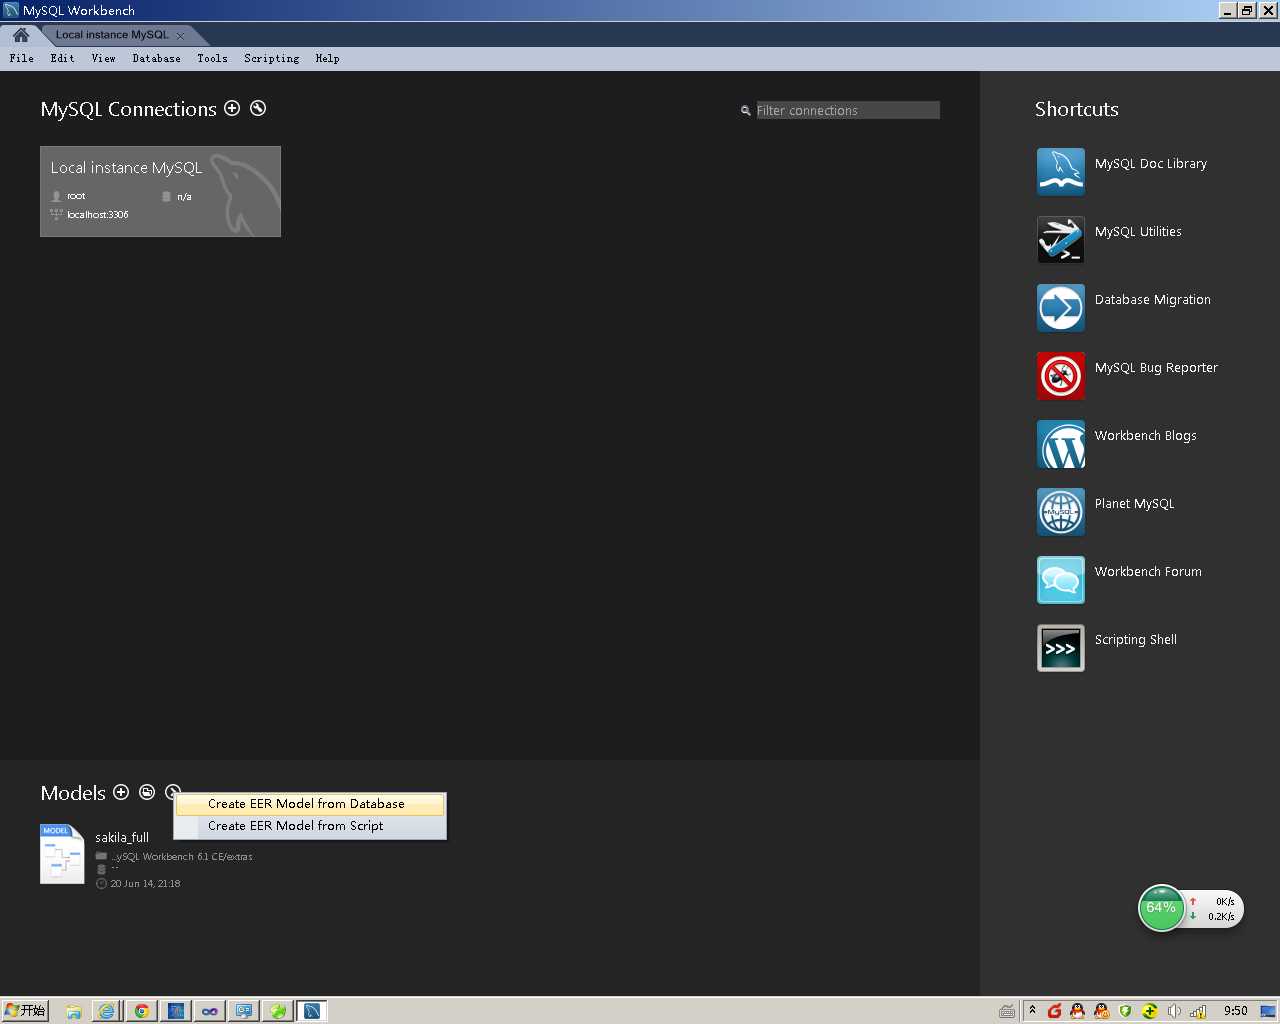Open the Scripting menu
This screenshot has height=1024, width=1280.
point(272,59)
